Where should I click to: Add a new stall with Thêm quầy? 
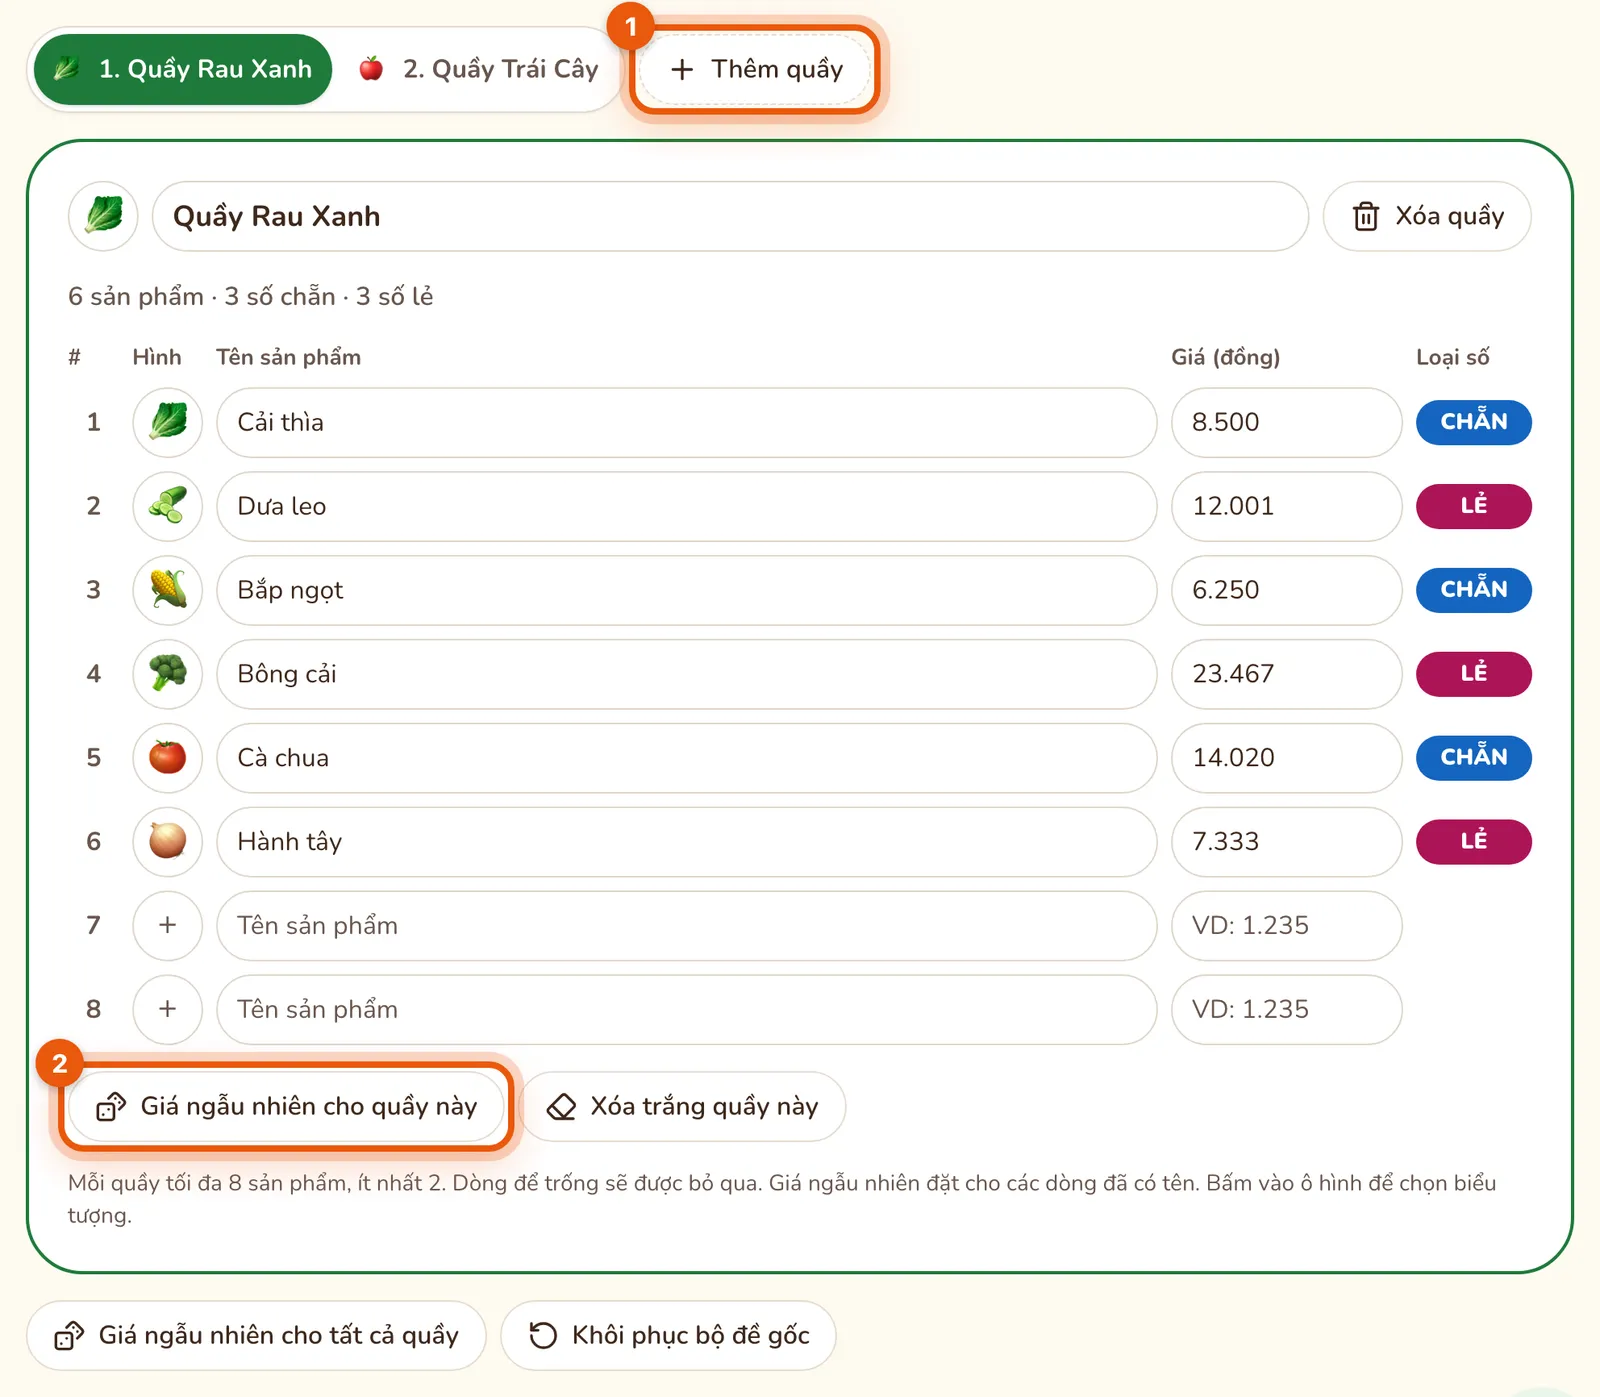coord(756,69)
